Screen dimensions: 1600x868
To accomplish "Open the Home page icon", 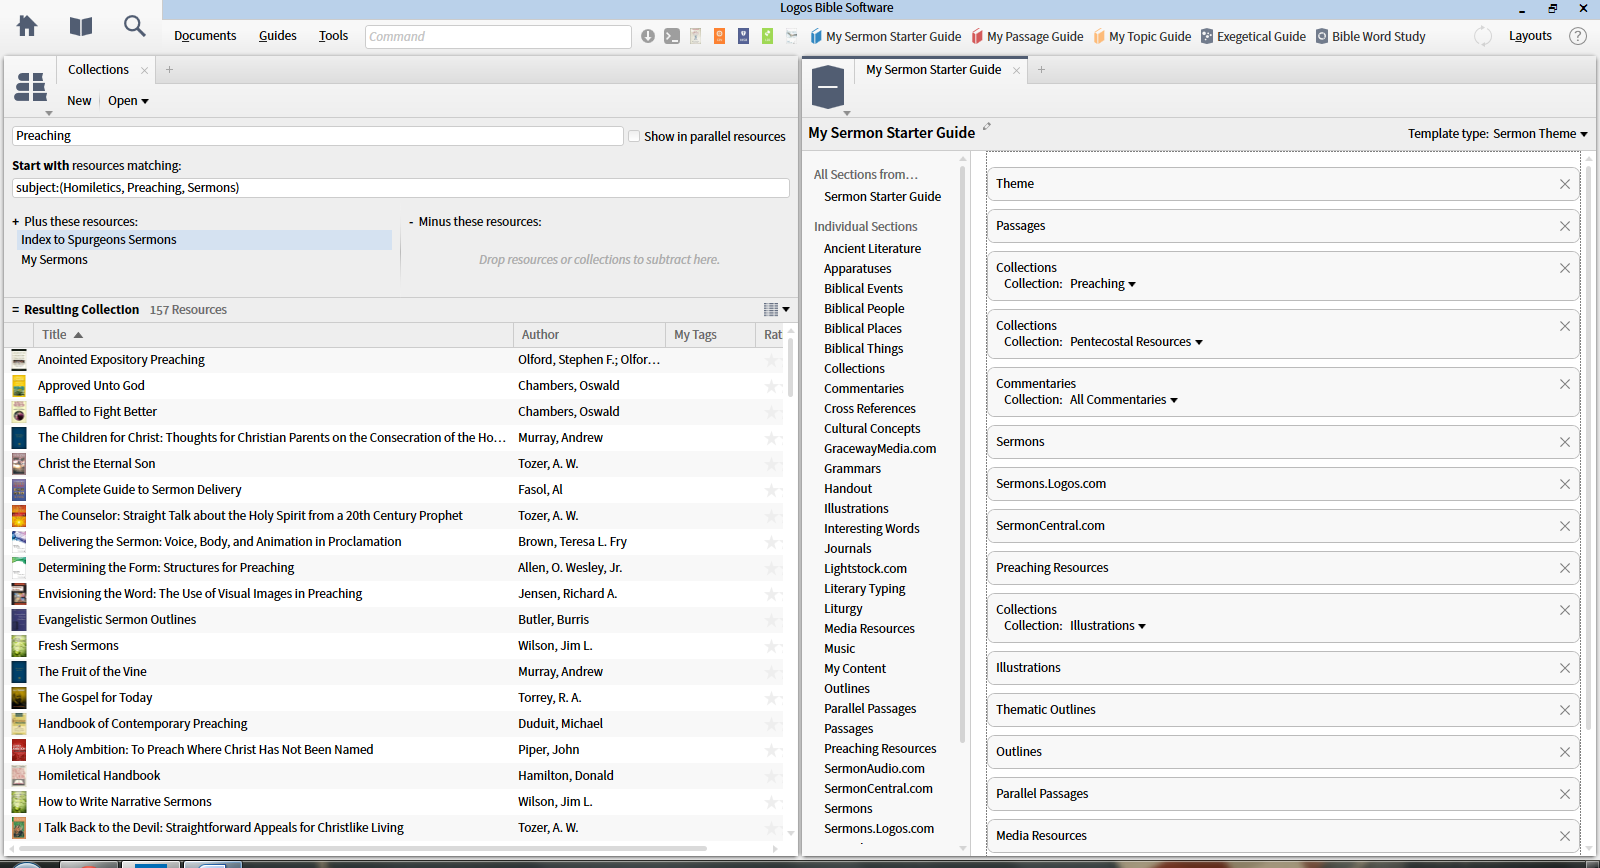I will tap(27, 26).
